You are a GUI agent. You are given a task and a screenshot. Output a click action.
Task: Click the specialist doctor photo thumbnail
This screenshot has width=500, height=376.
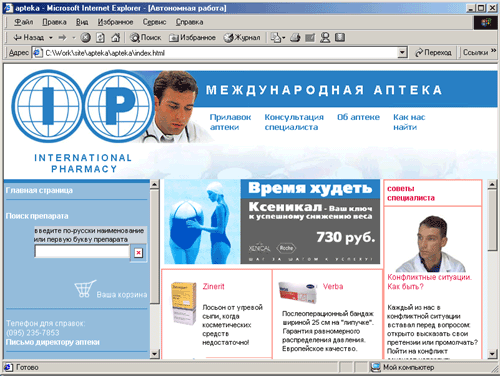(431, 244)
